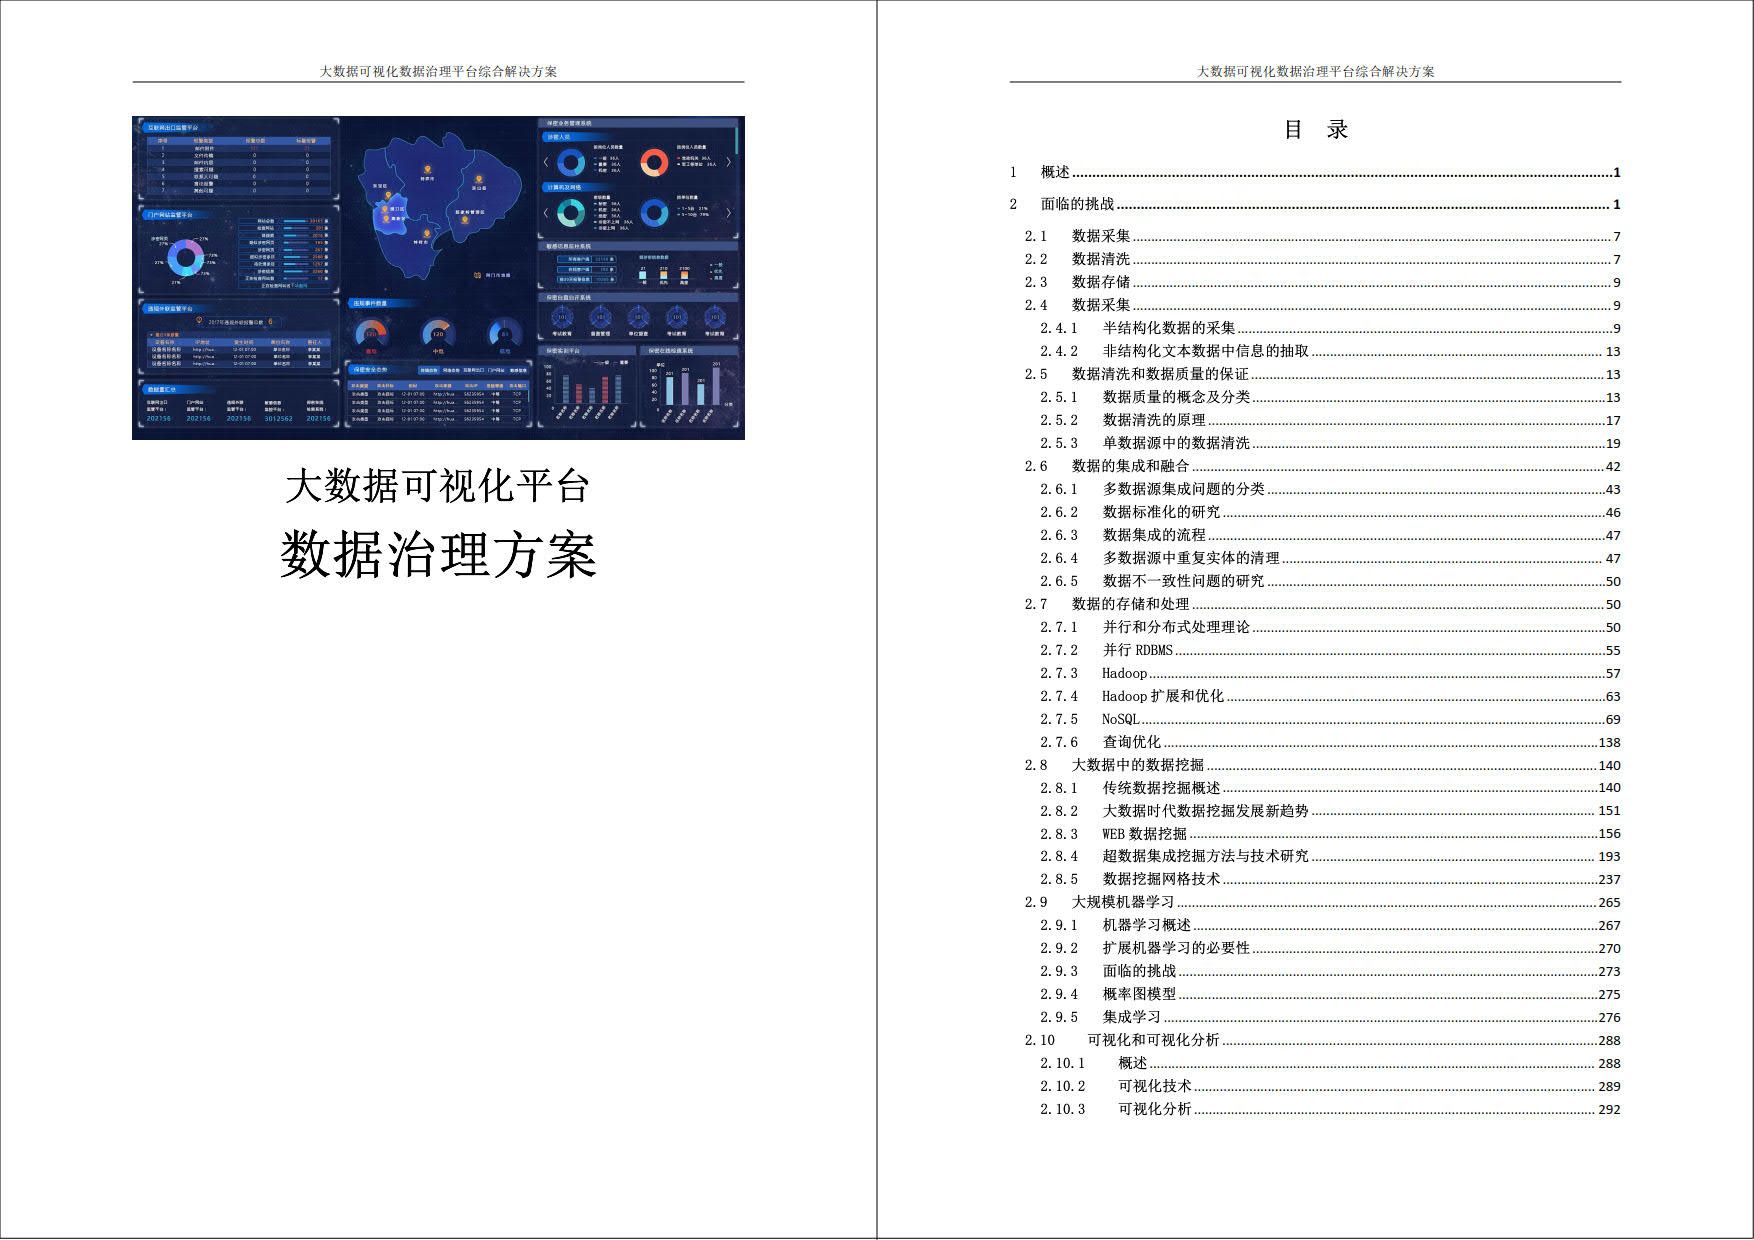The width and height of the screenshot is (1754, 1240).
Task: Open entry 2.6.1 多数据源集成问题的分类
Action: tap(1330, 489)
